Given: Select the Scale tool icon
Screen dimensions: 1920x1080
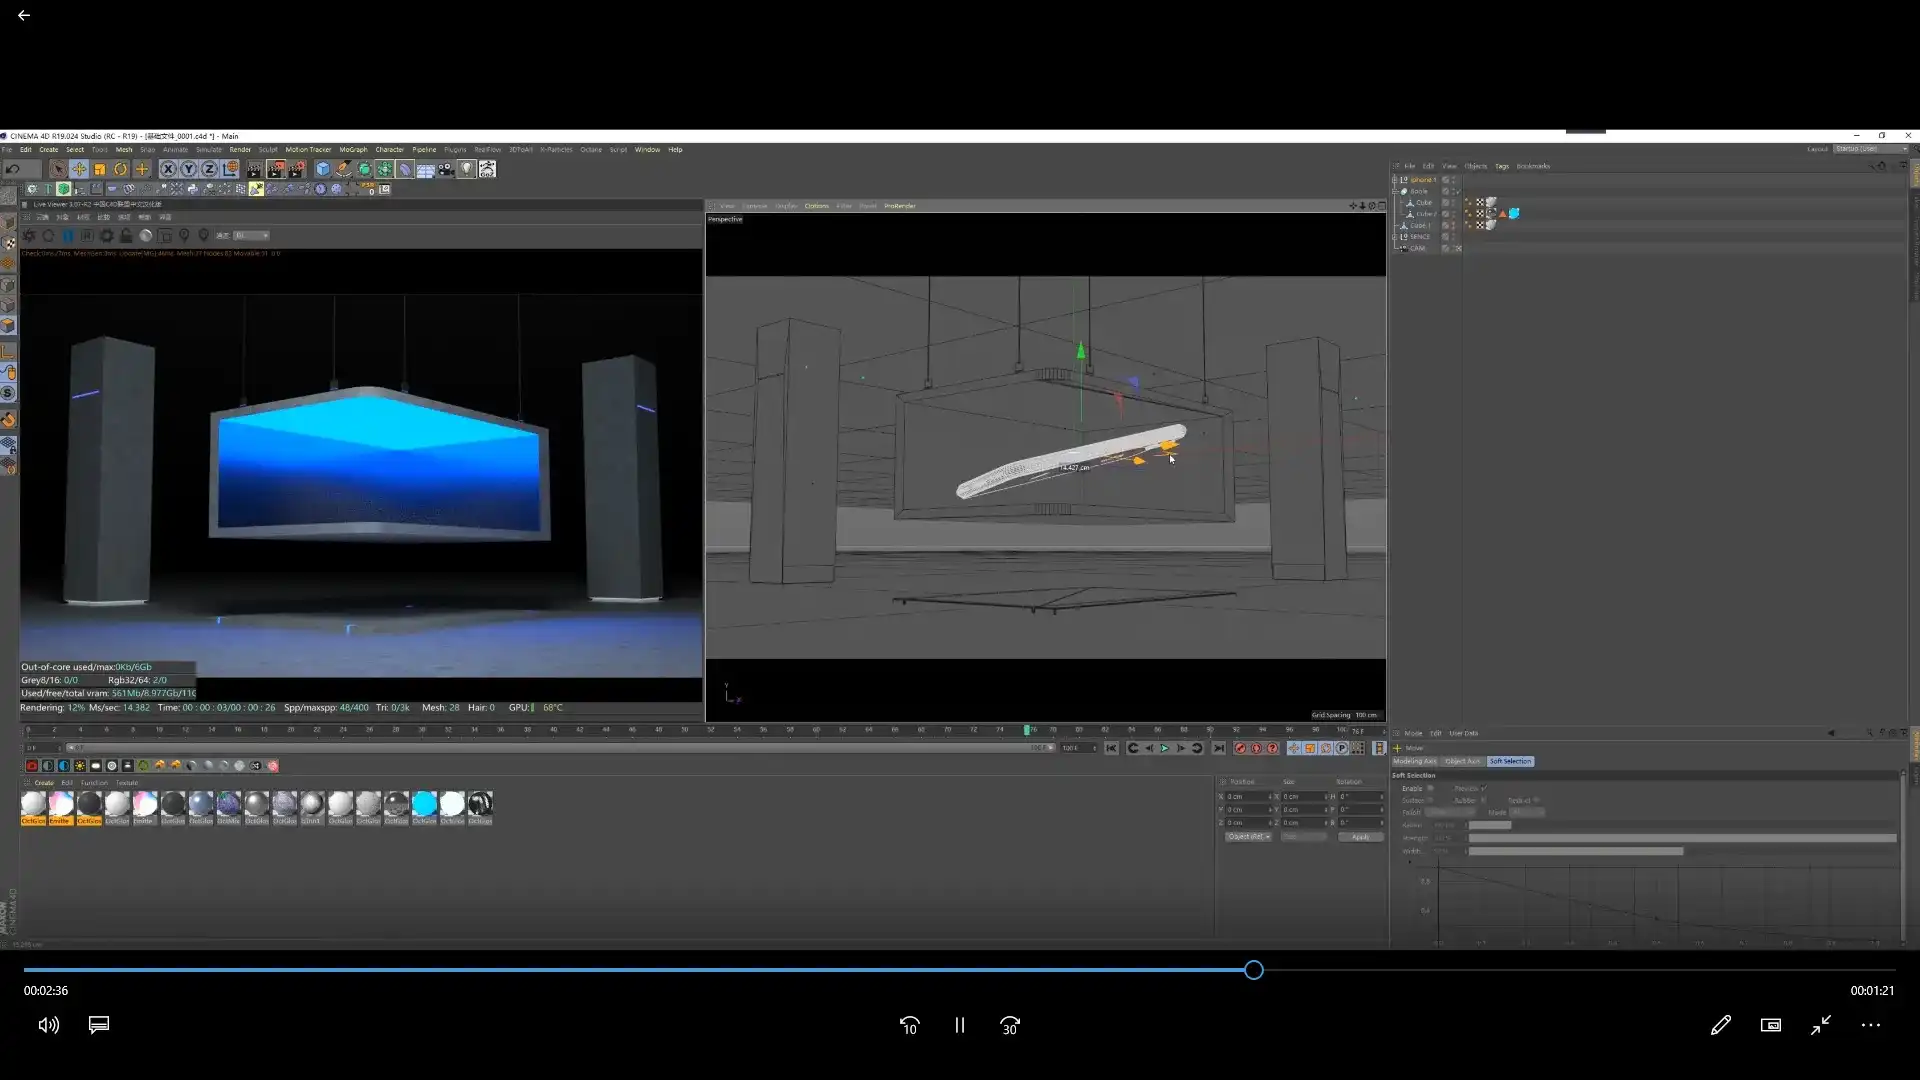Looking at the screenshot, I should point(100,169).
